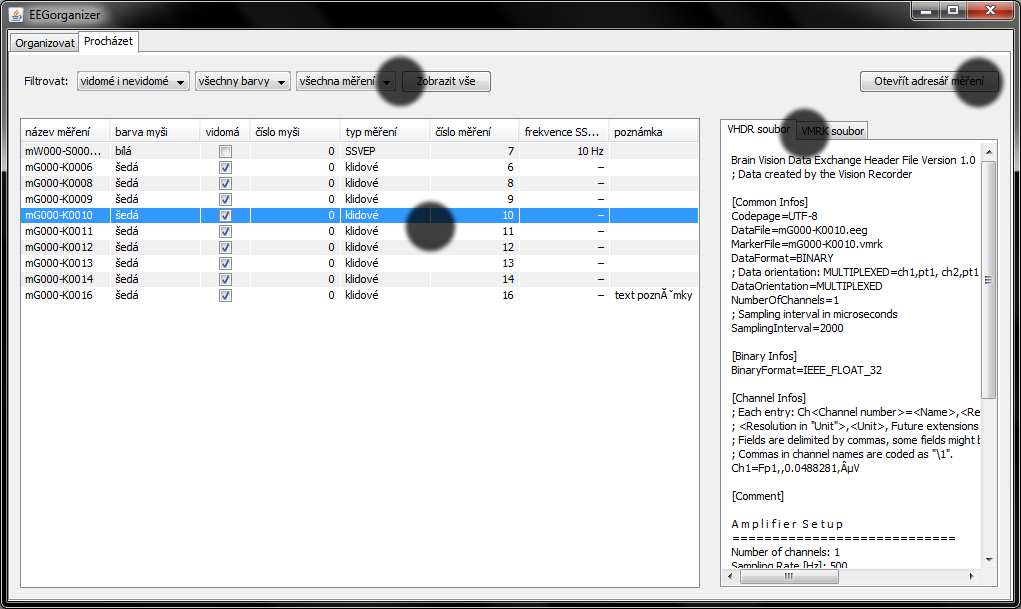The image size is (1021, 609).
Task: Sort by 'název měření' column header
Action: (65, 132)
